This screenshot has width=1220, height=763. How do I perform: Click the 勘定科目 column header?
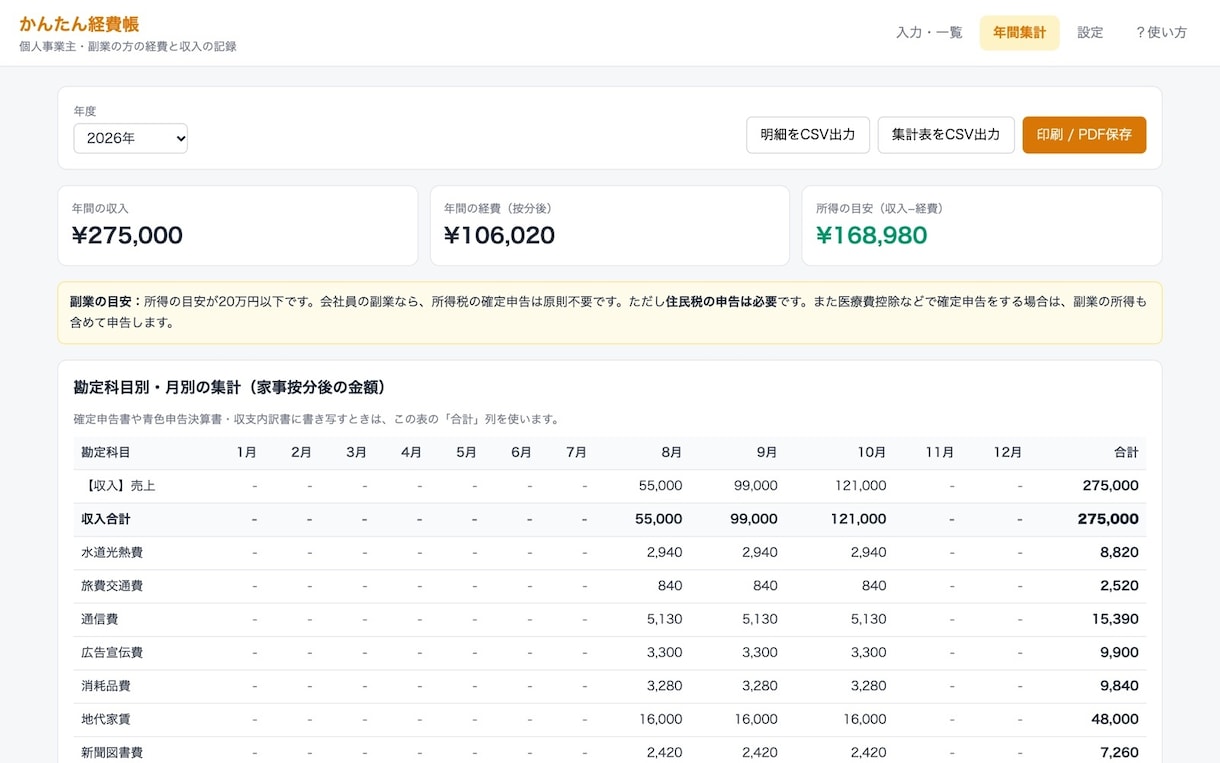(106, 453)
